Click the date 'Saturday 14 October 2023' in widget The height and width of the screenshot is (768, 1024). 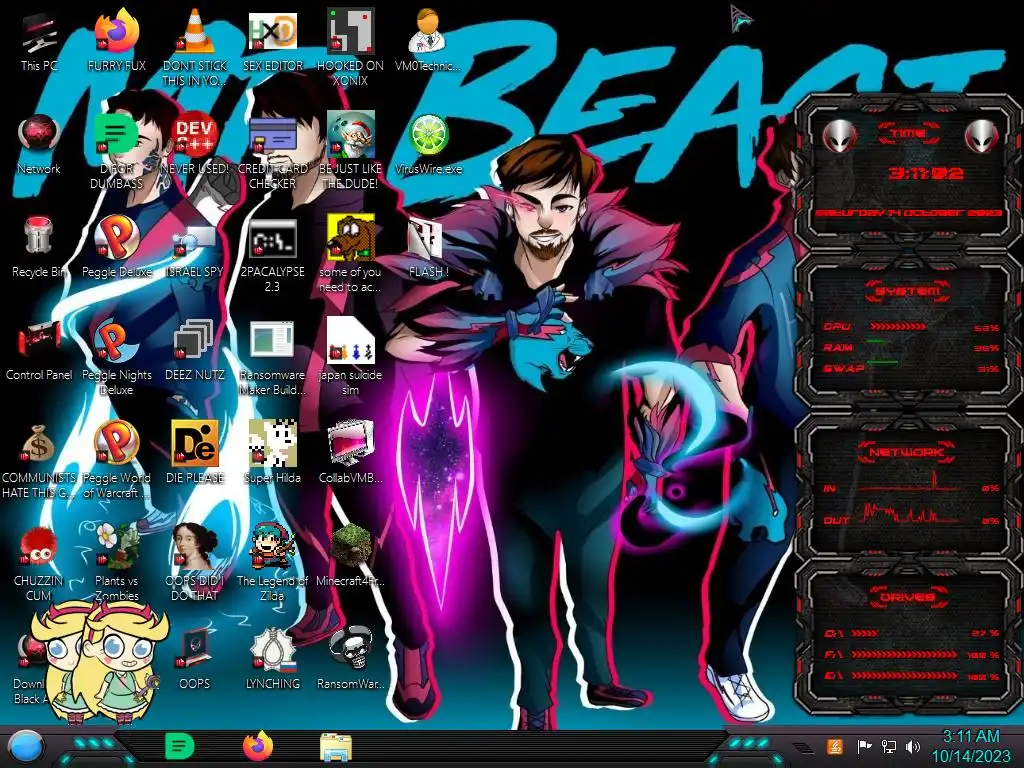click(x=908, y=213)
